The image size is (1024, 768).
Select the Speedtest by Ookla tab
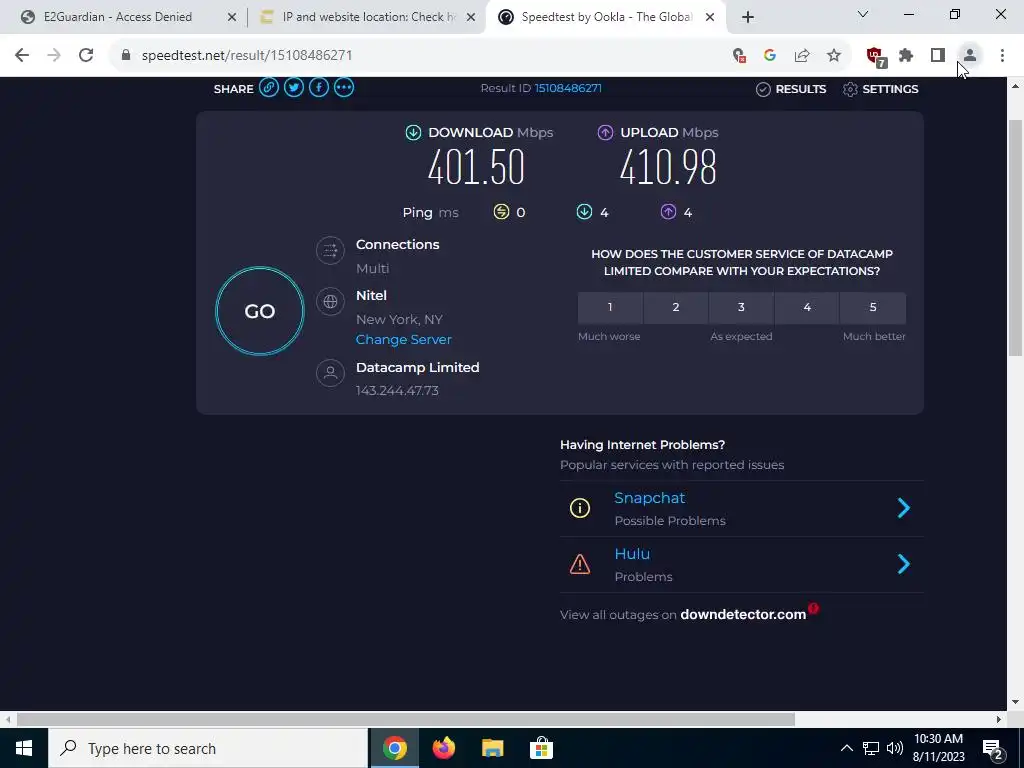pos(606,17)
